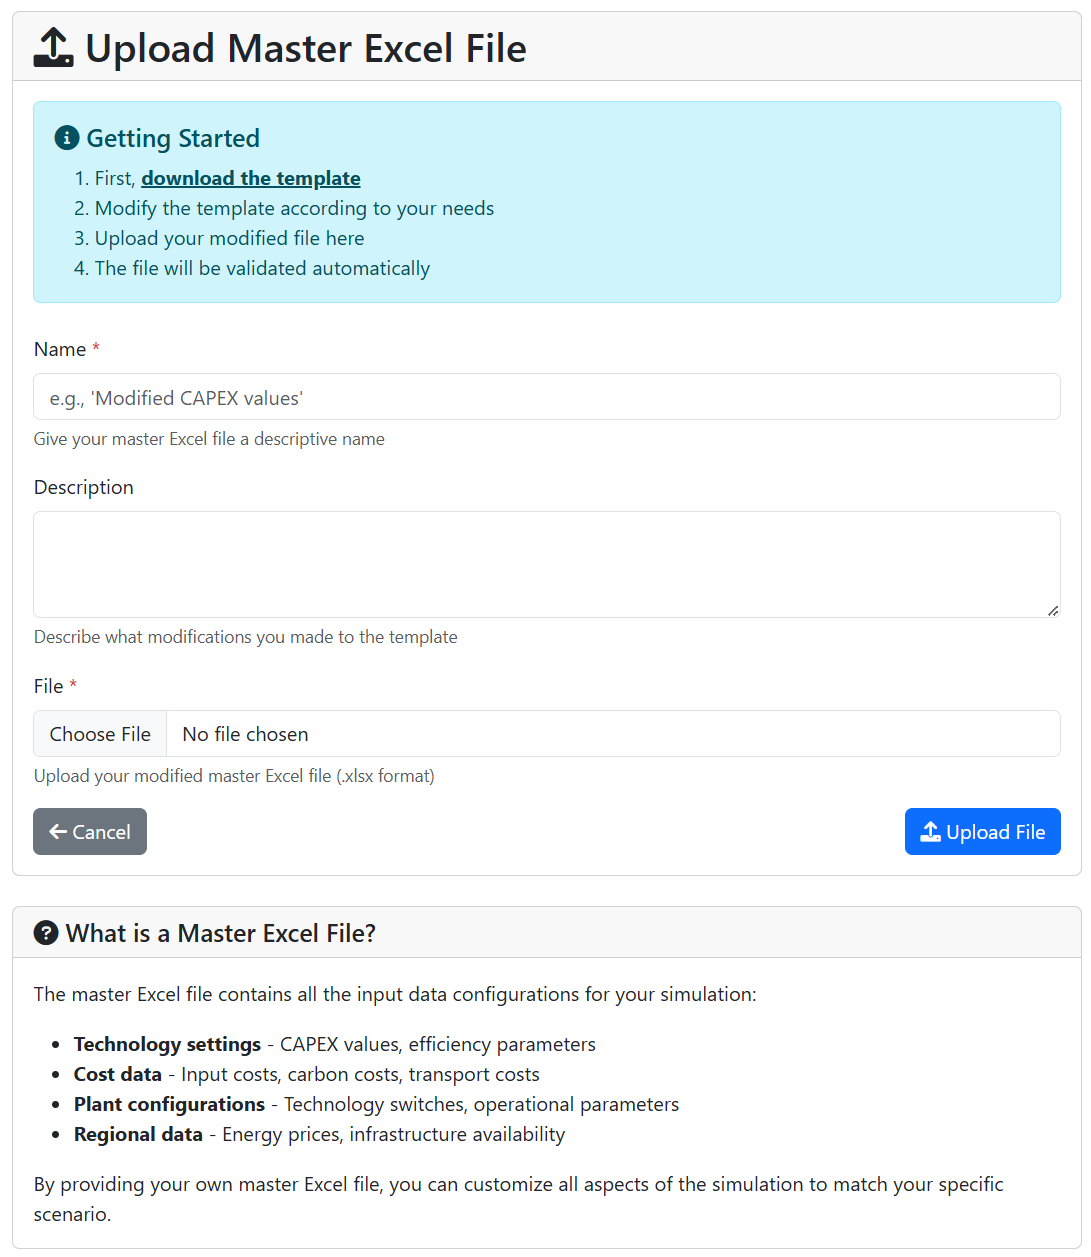Open the download the template link
Screen dimensions: 1091x1257
pos(250,178)
